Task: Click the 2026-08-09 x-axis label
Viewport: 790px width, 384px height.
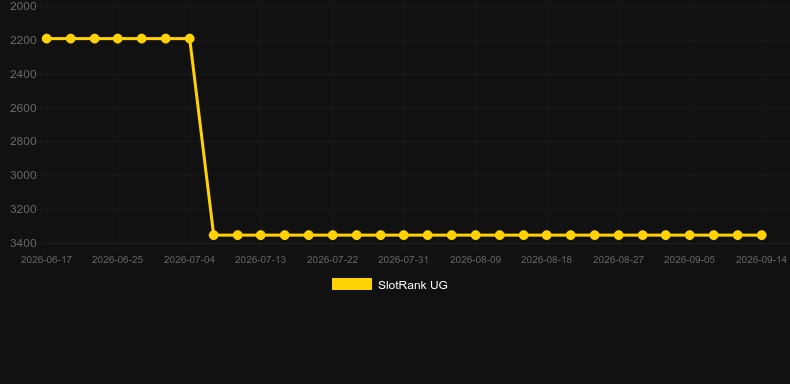Action: click(x=476, y=260)
